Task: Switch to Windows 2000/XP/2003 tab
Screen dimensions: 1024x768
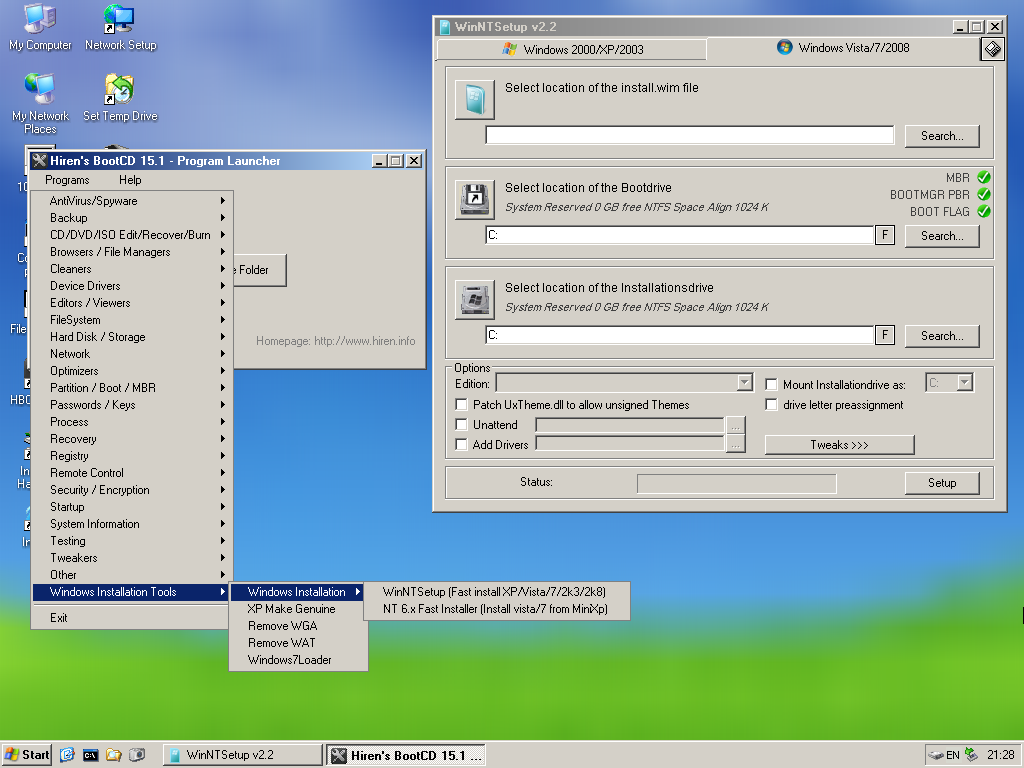Action: (572, 48)
